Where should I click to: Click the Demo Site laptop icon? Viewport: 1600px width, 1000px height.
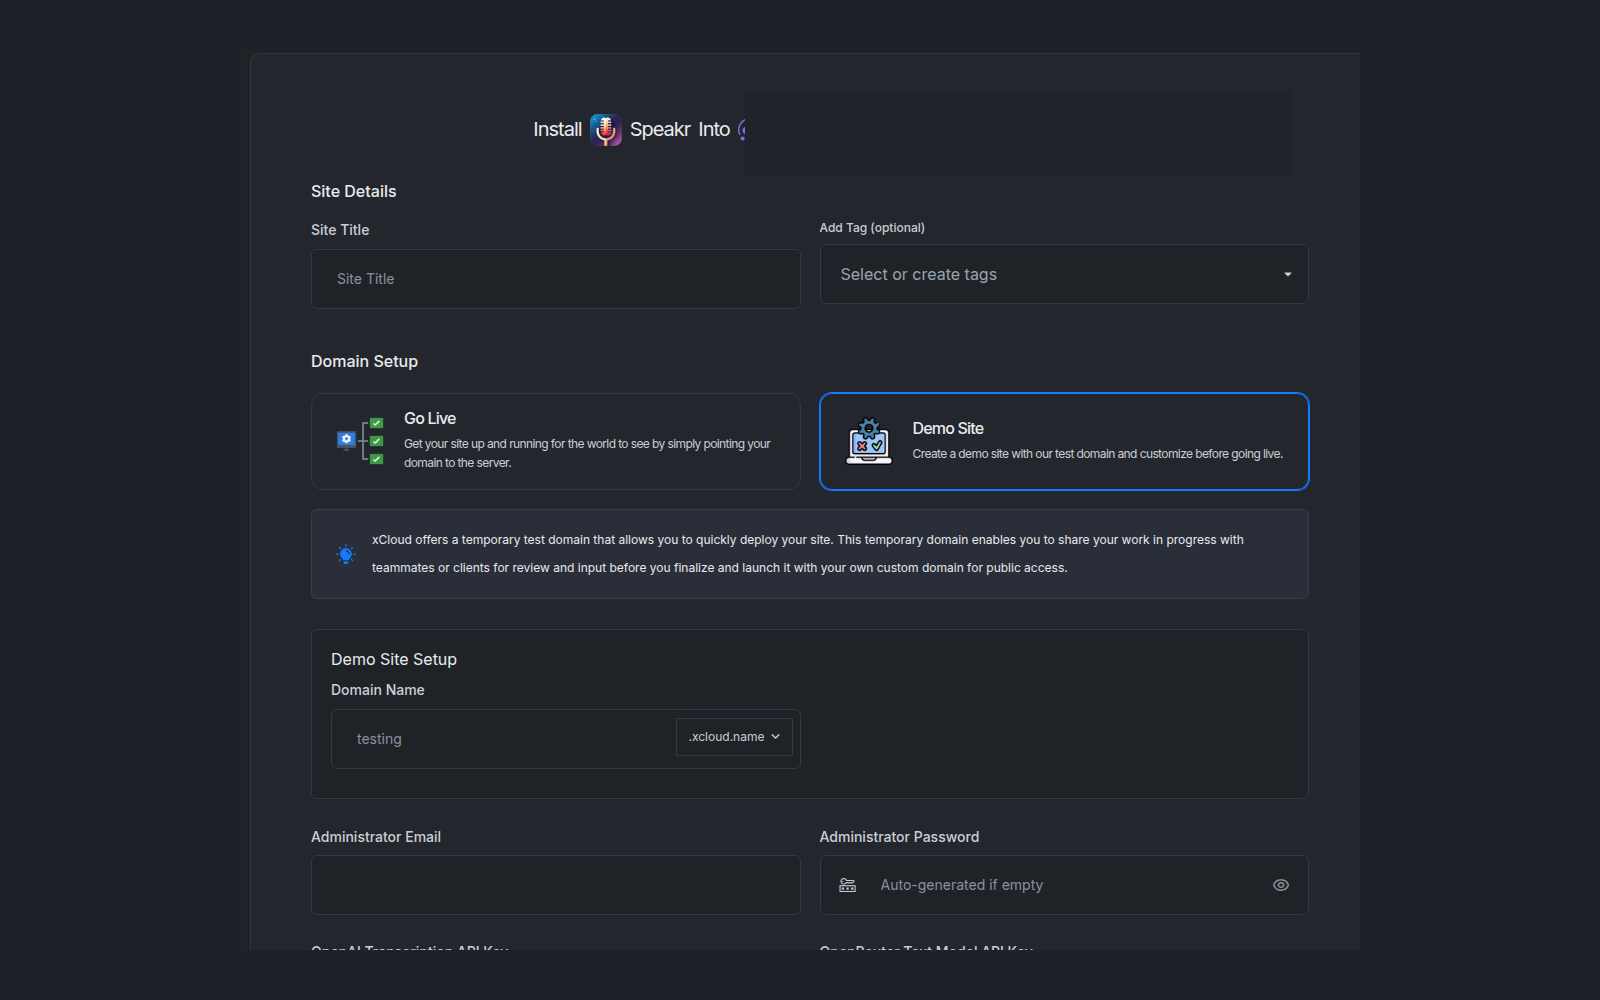[x=869, y=441]
